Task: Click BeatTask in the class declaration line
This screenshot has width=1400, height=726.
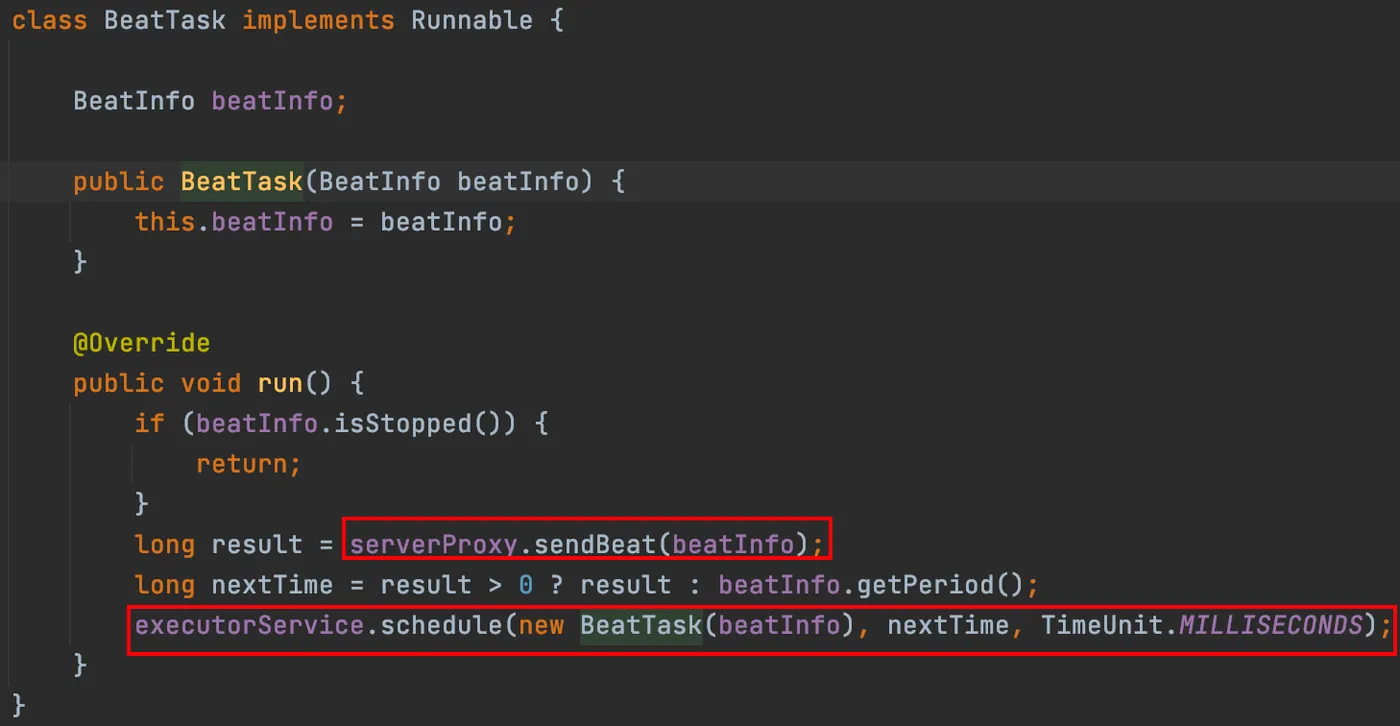Action: click(x=164, y=21)
